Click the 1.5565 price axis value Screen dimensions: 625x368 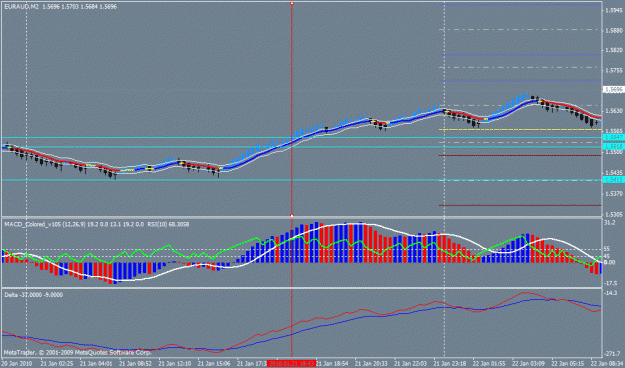(614, 131)
